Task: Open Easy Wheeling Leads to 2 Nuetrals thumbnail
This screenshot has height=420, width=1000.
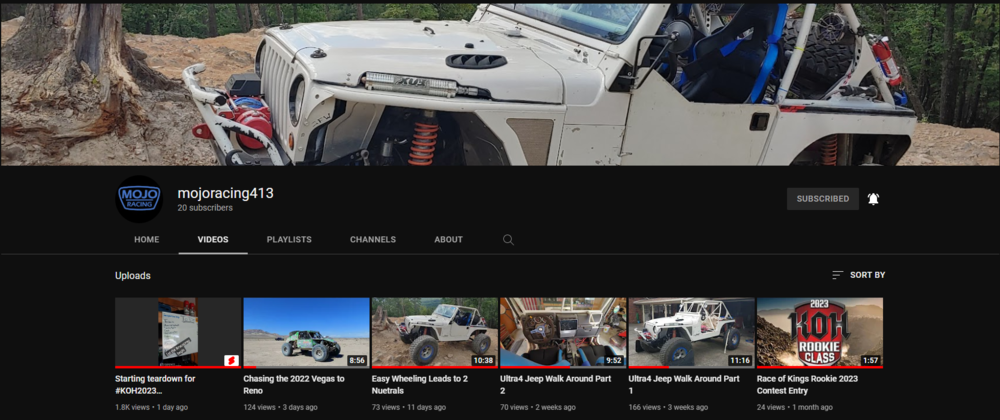Action: (x=435, y=332)
